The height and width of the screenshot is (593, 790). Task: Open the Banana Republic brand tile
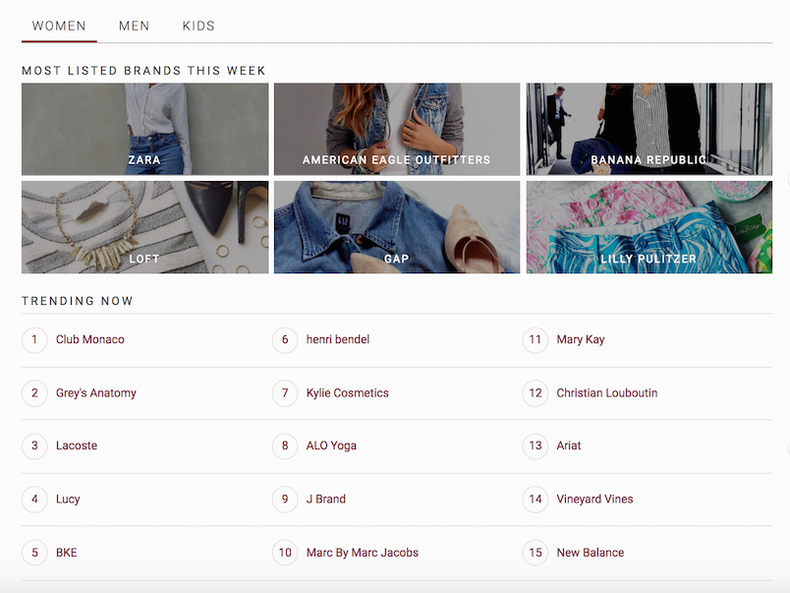click(x=649, y=129)
